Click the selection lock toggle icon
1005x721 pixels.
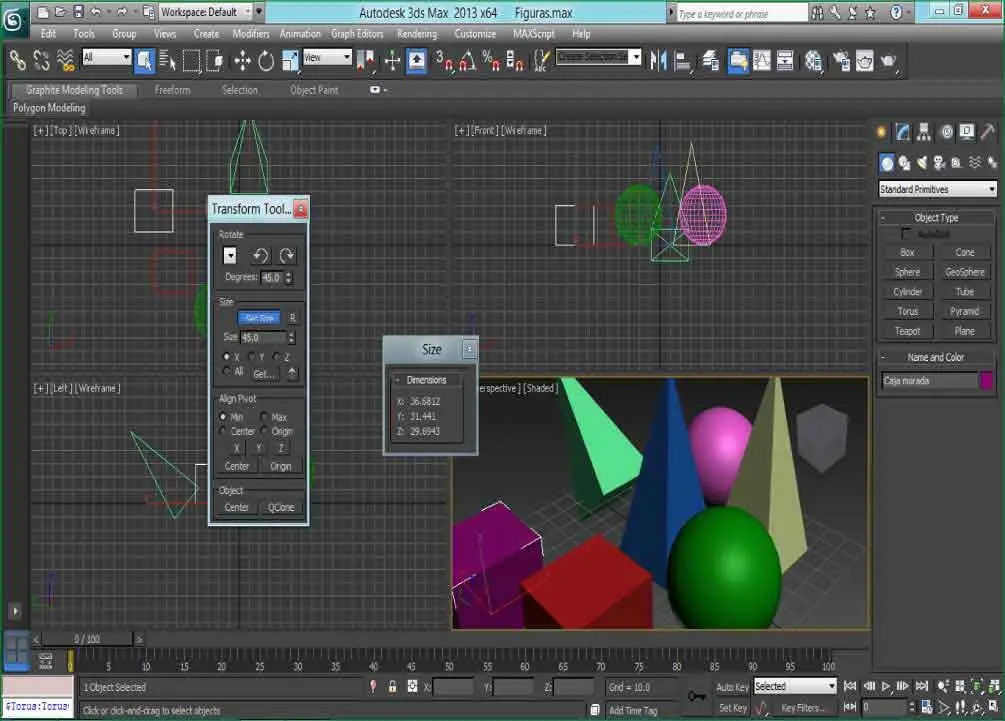coord(392,686)
